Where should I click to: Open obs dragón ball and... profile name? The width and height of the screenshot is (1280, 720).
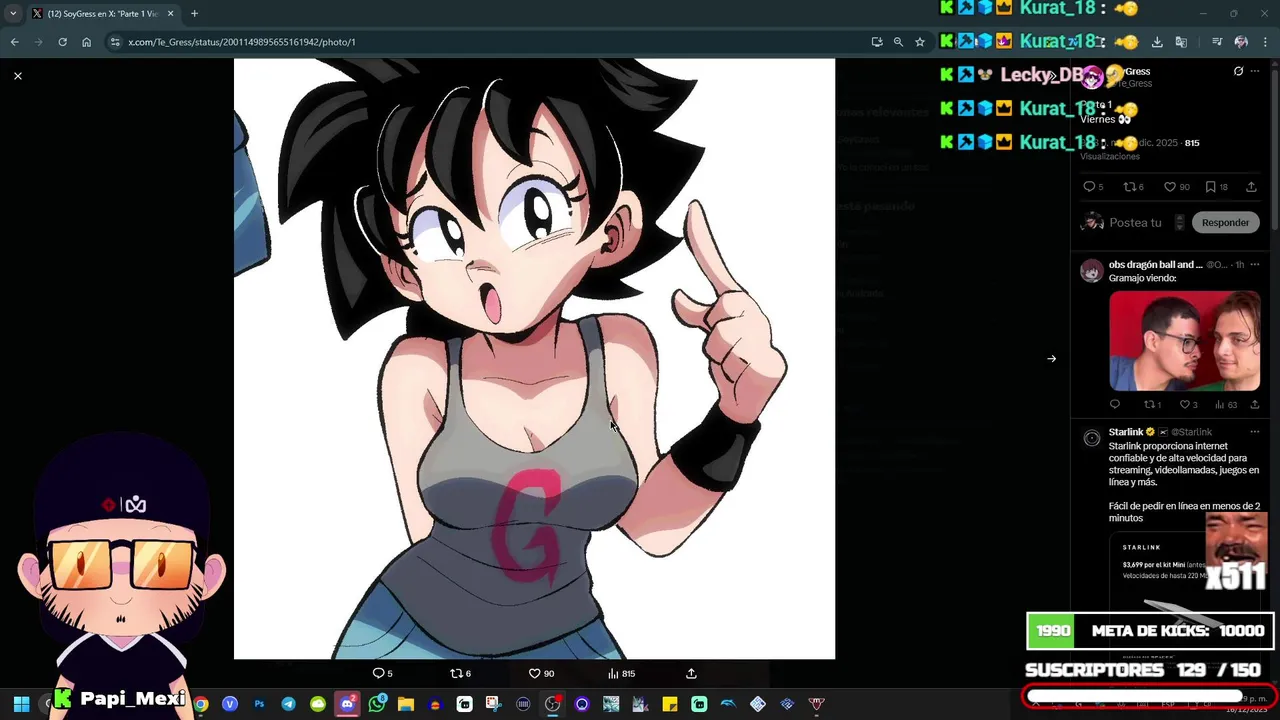coord(1155,265)
